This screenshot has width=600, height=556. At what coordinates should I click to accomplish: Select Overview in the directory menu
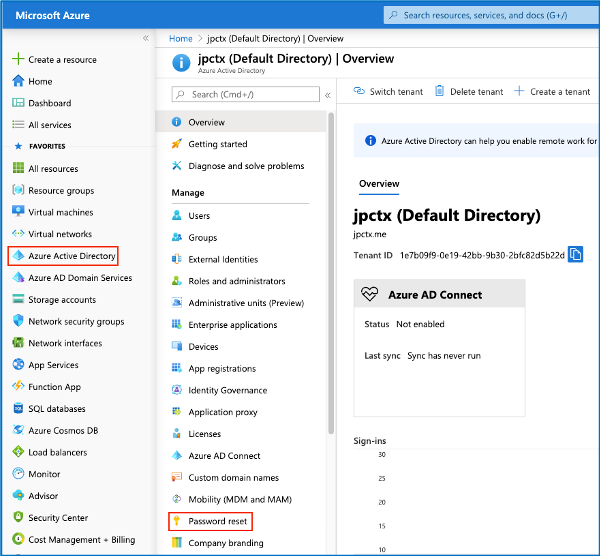(x=206, y=122)
